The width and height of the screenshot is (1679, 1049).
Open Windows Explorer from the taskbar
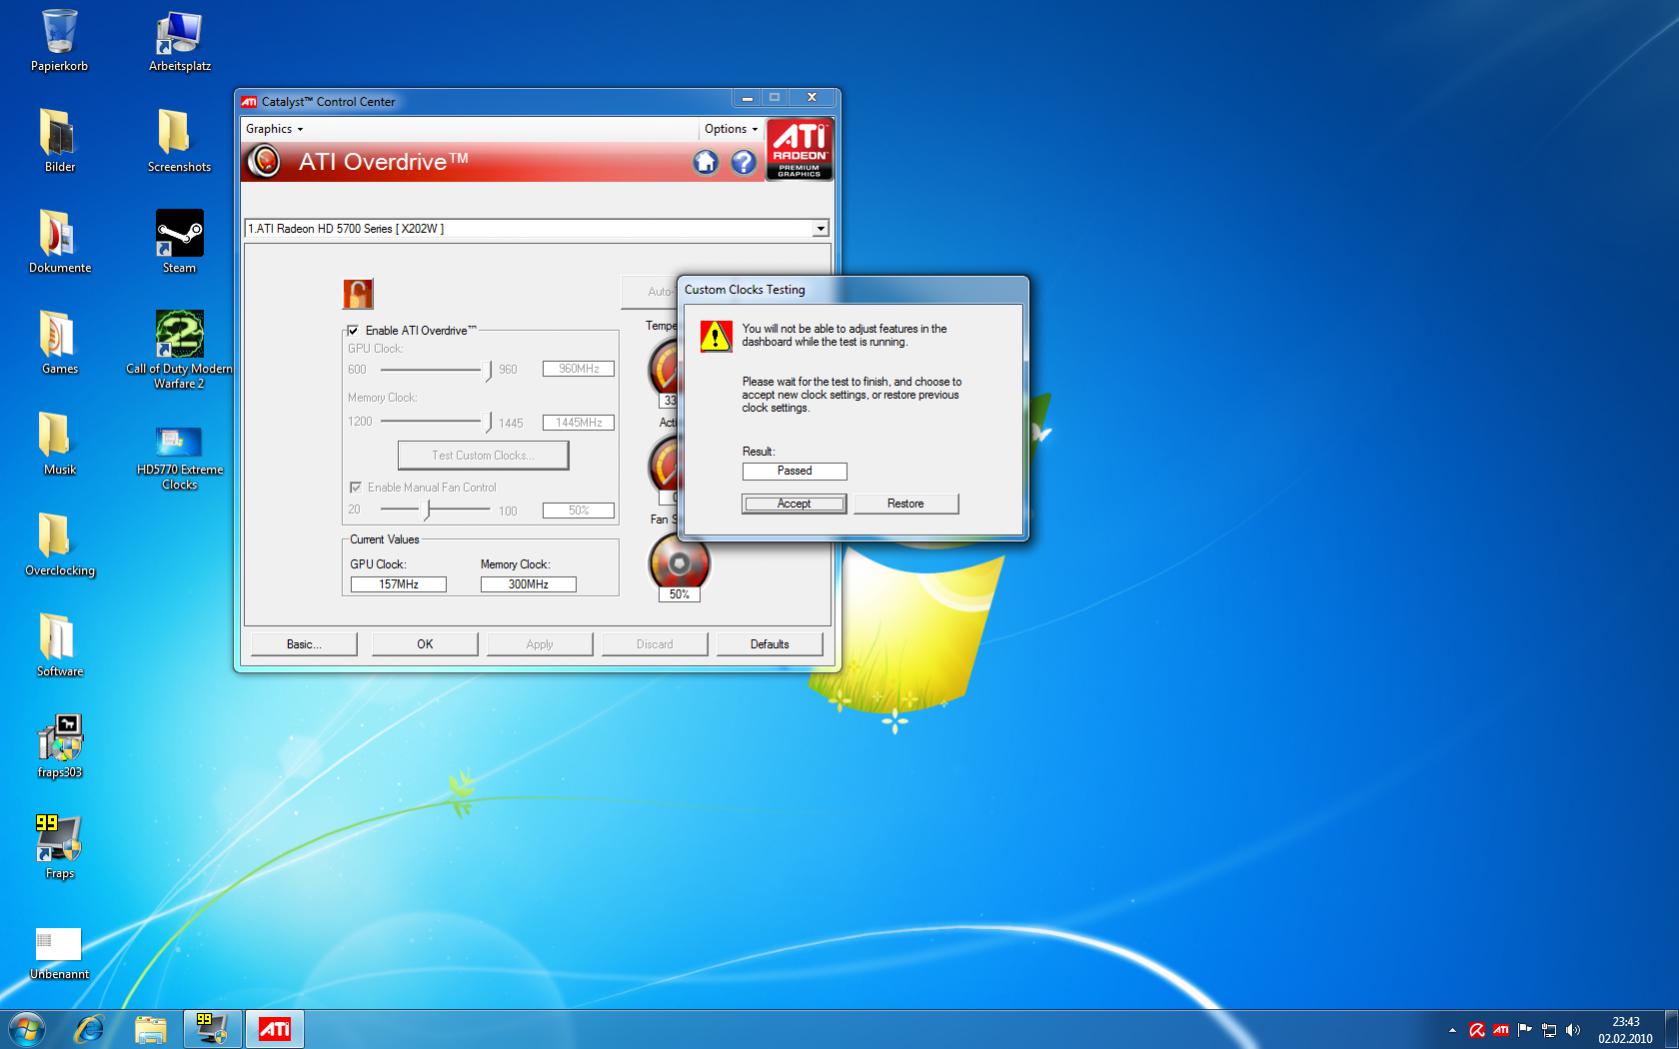point(150,1028)
